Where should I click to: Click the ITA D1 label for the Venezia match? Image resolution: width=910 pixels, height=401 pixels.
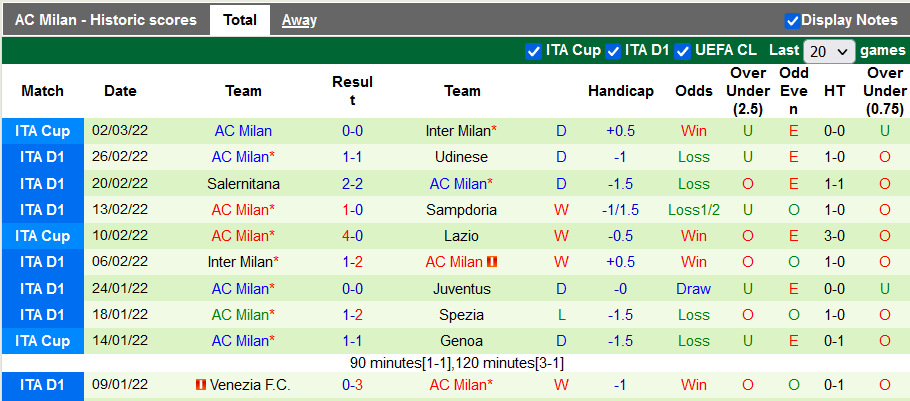point(42,385)
